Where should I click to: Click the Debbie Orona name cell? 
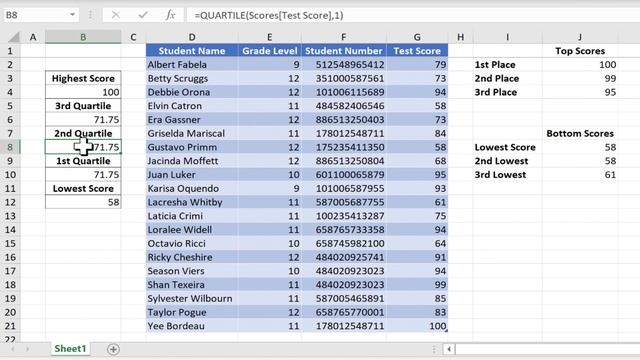(191, 92)
